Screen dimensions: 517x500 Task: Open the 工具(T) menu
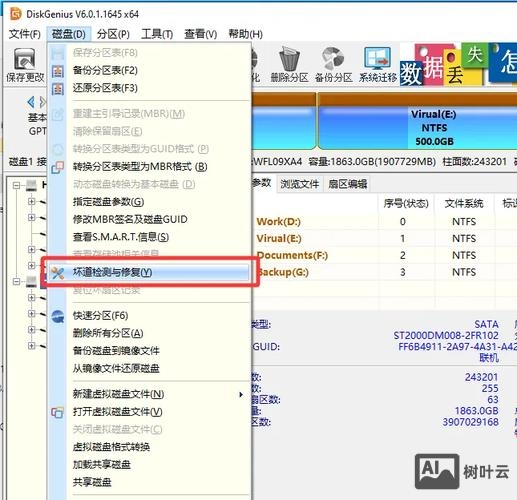tap(157, 34)
